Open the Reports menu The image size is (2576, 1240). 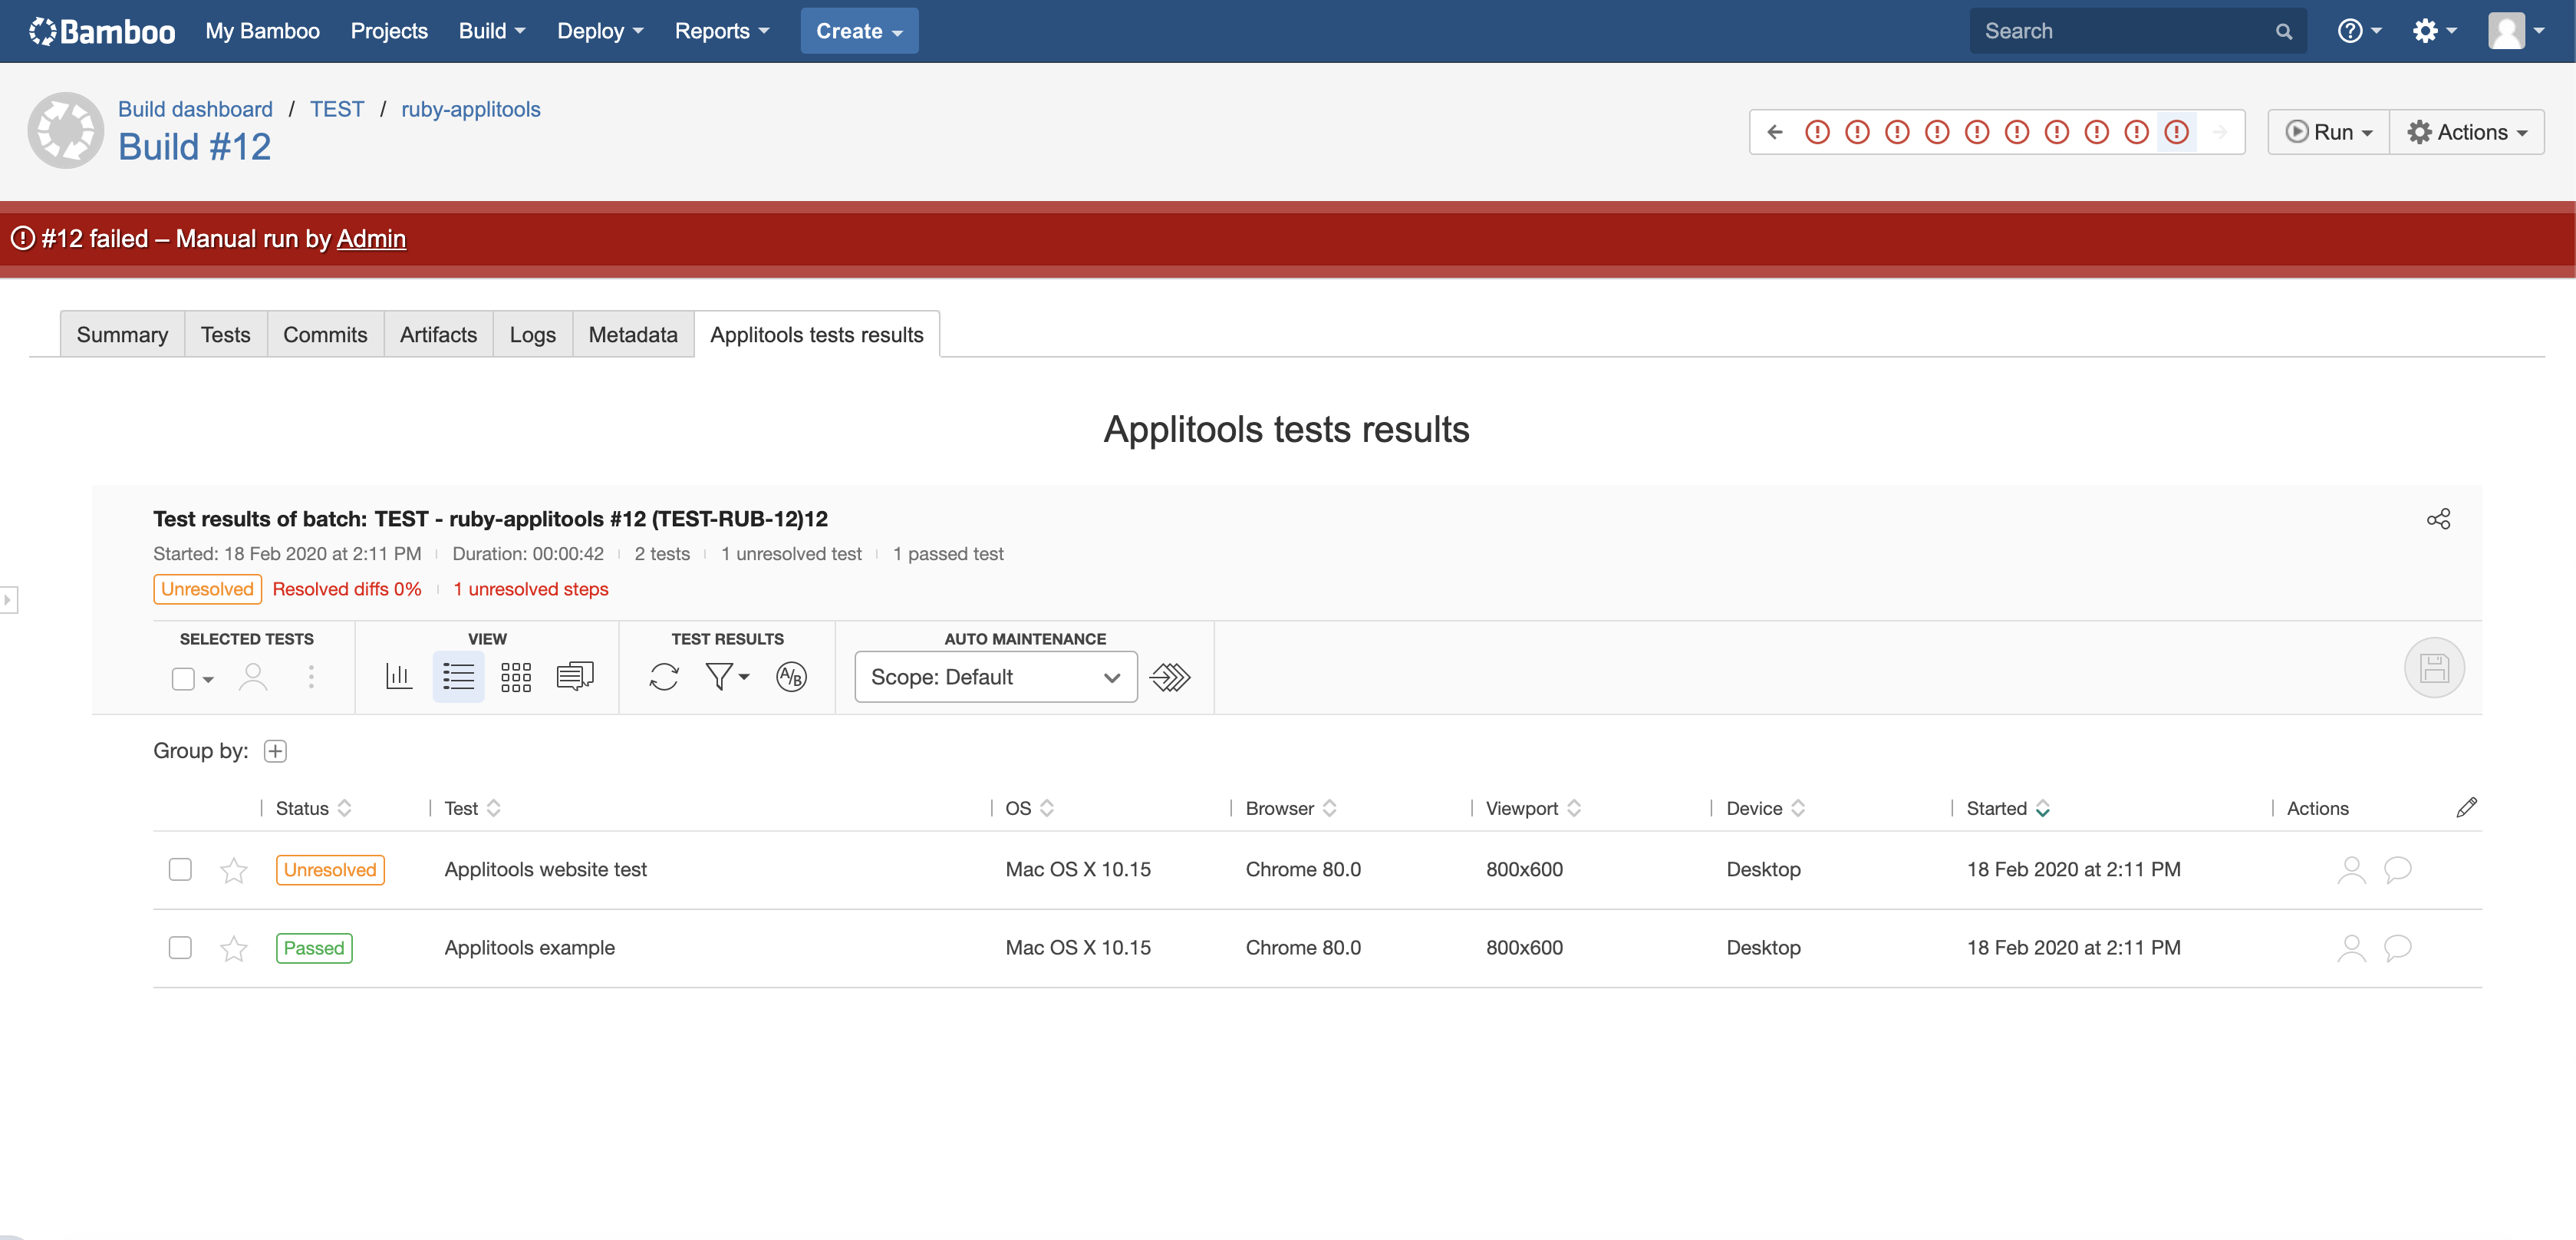tap(721, 31)
